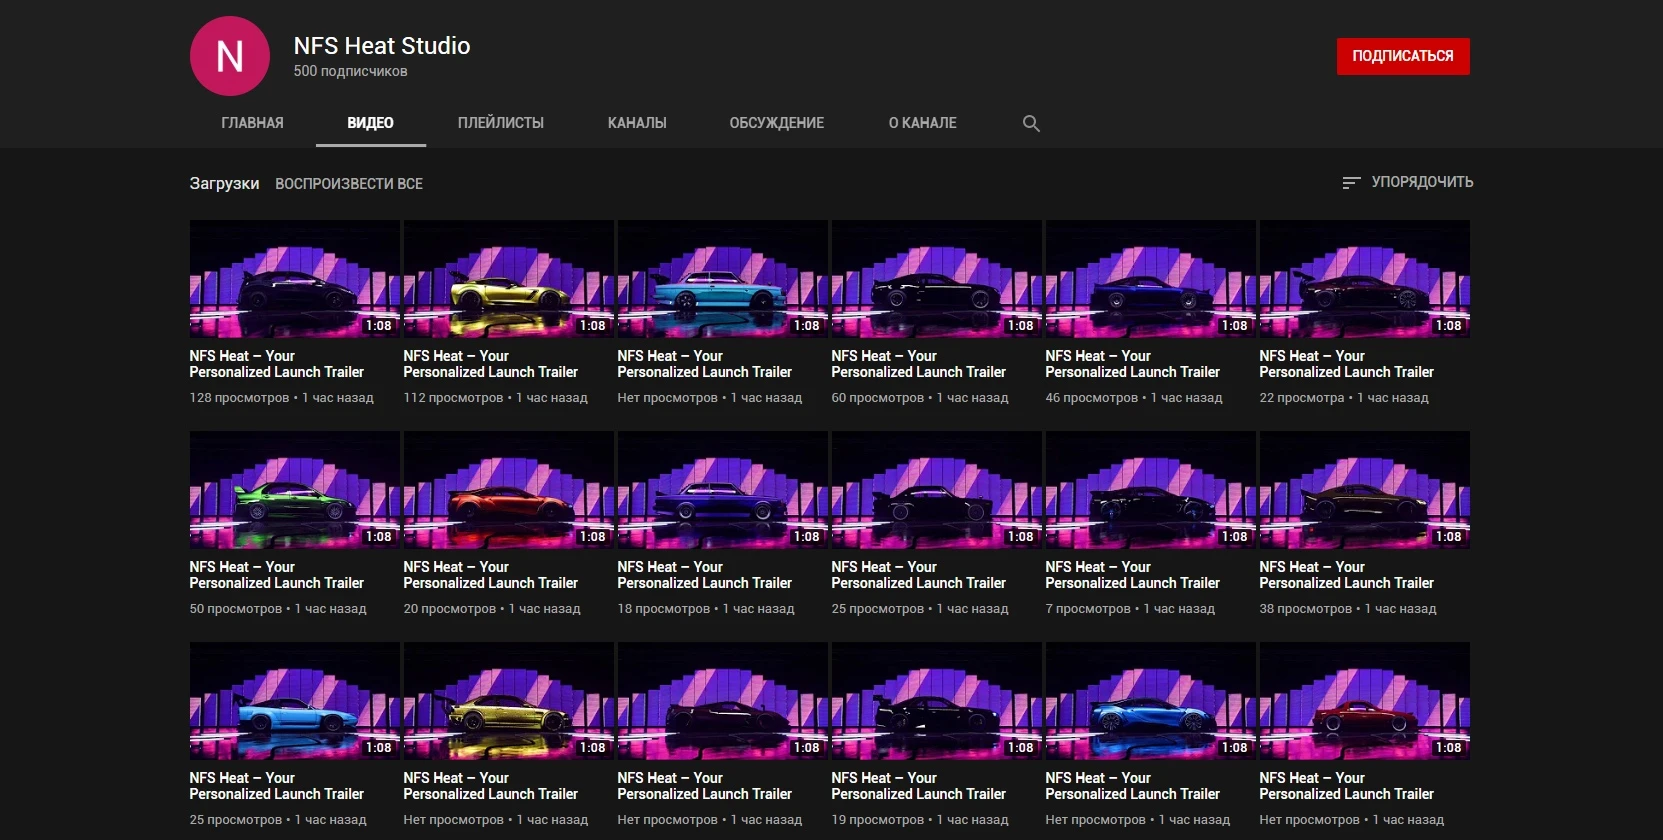This screenshot has height=840, width=1663.
Task: Open the thumbnail with 22 просмотра
Action: click(1365, 279)
